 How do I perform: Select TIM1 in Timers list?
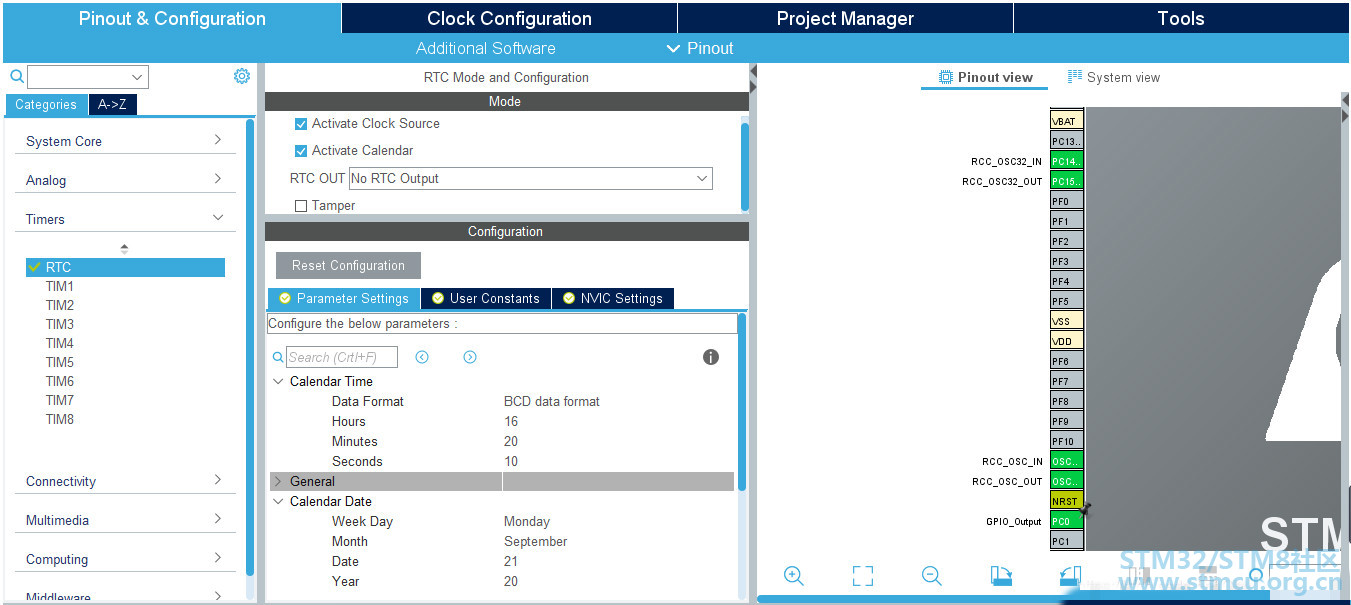coord(60,286)
